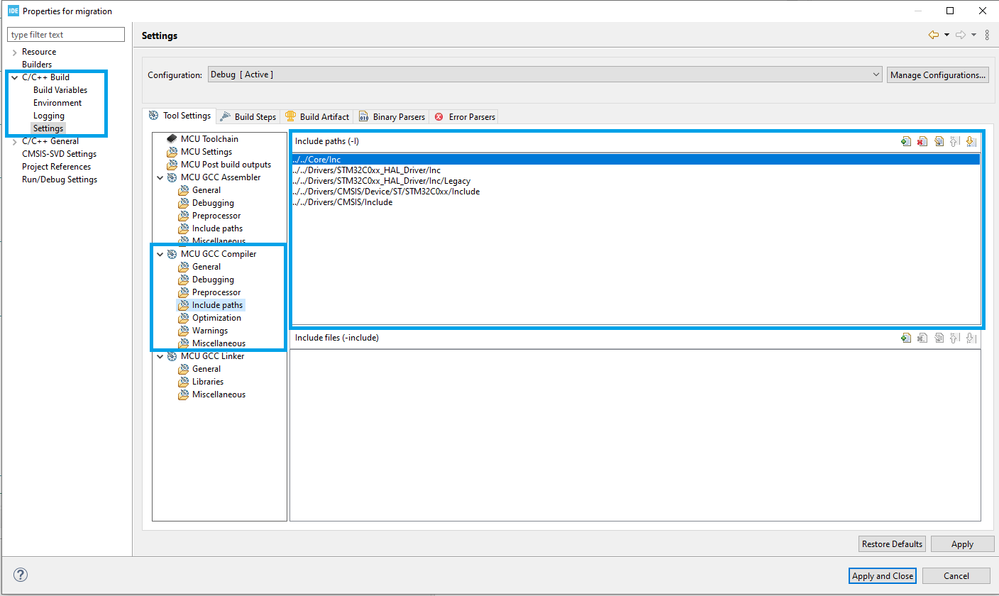This screenshot has height=596, width=999.
Task: Click the Delete include path icon
Action: click(922, 142)
